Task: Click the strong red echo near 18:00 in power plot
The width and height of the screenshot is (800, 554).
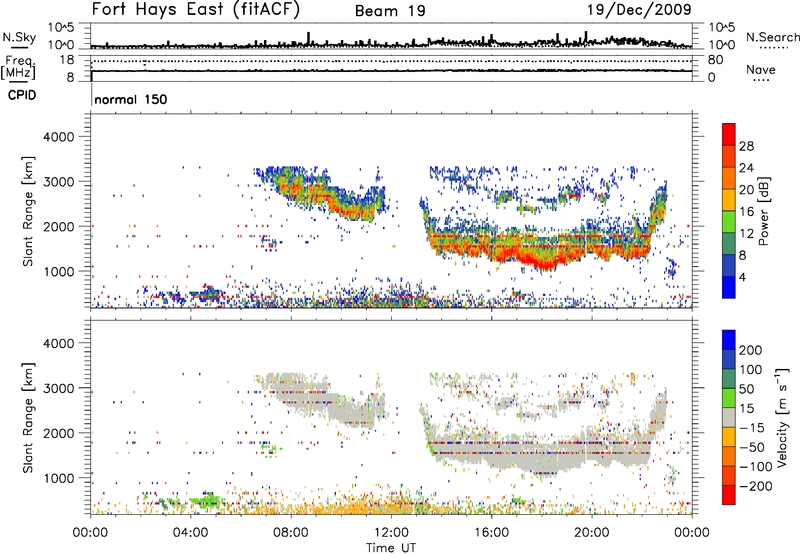Action: (x=544, y=262)
